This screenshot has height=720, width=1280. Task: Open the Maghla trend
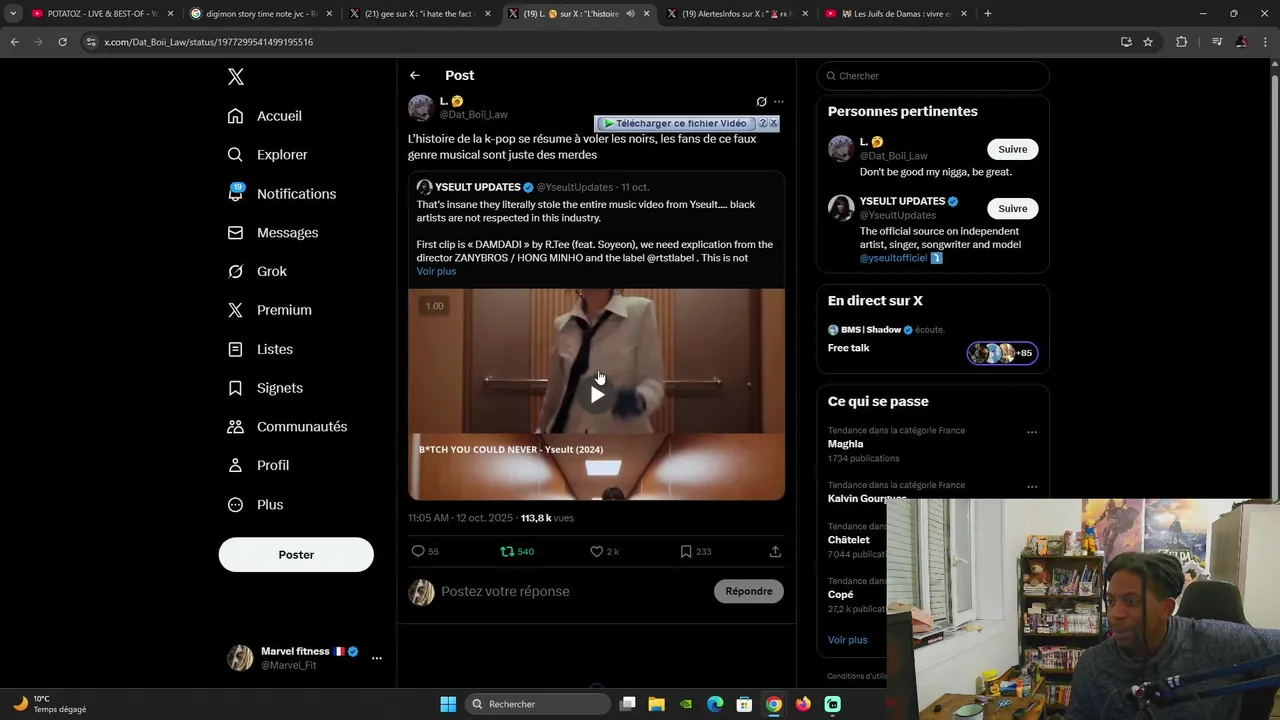[x=845, y=444]
